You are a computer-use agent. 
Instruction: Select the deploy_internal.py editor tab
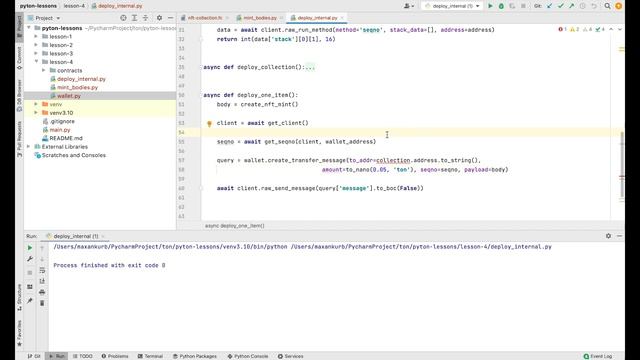317,18
